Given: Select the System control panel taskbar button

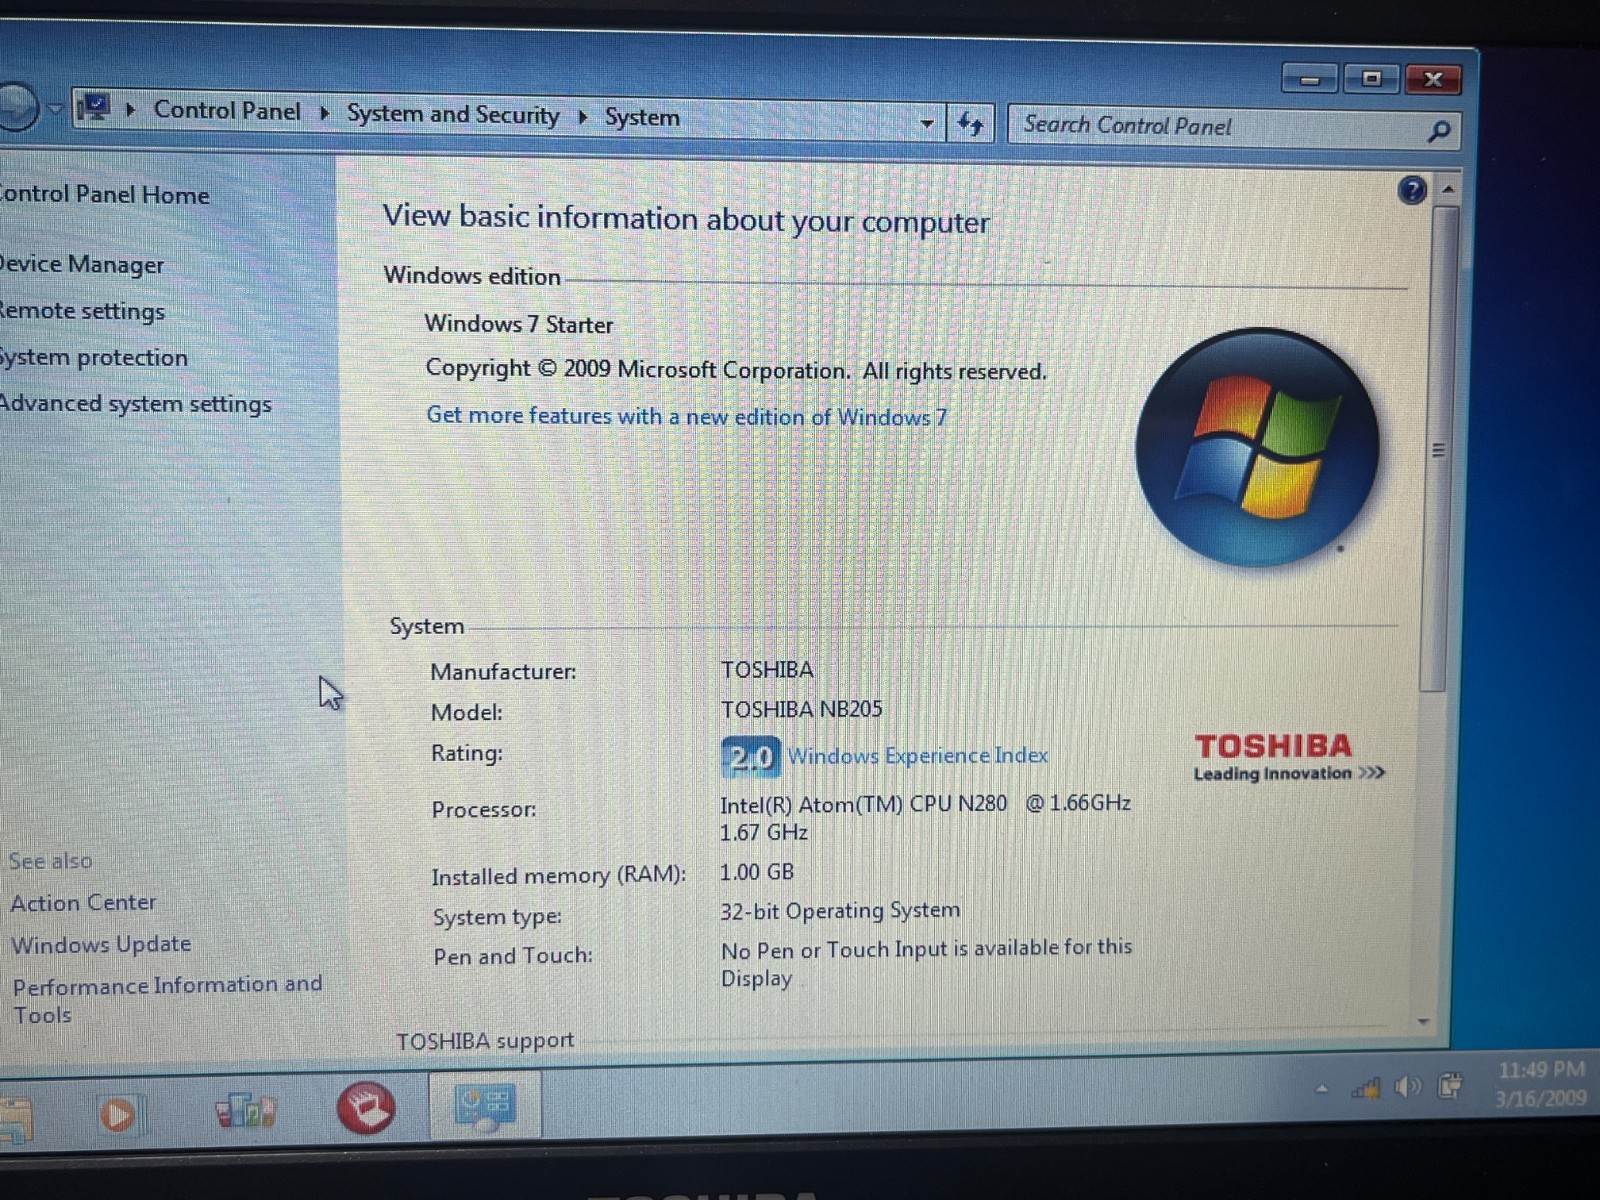Looking at the screenshot, I should pos(485,1106).
